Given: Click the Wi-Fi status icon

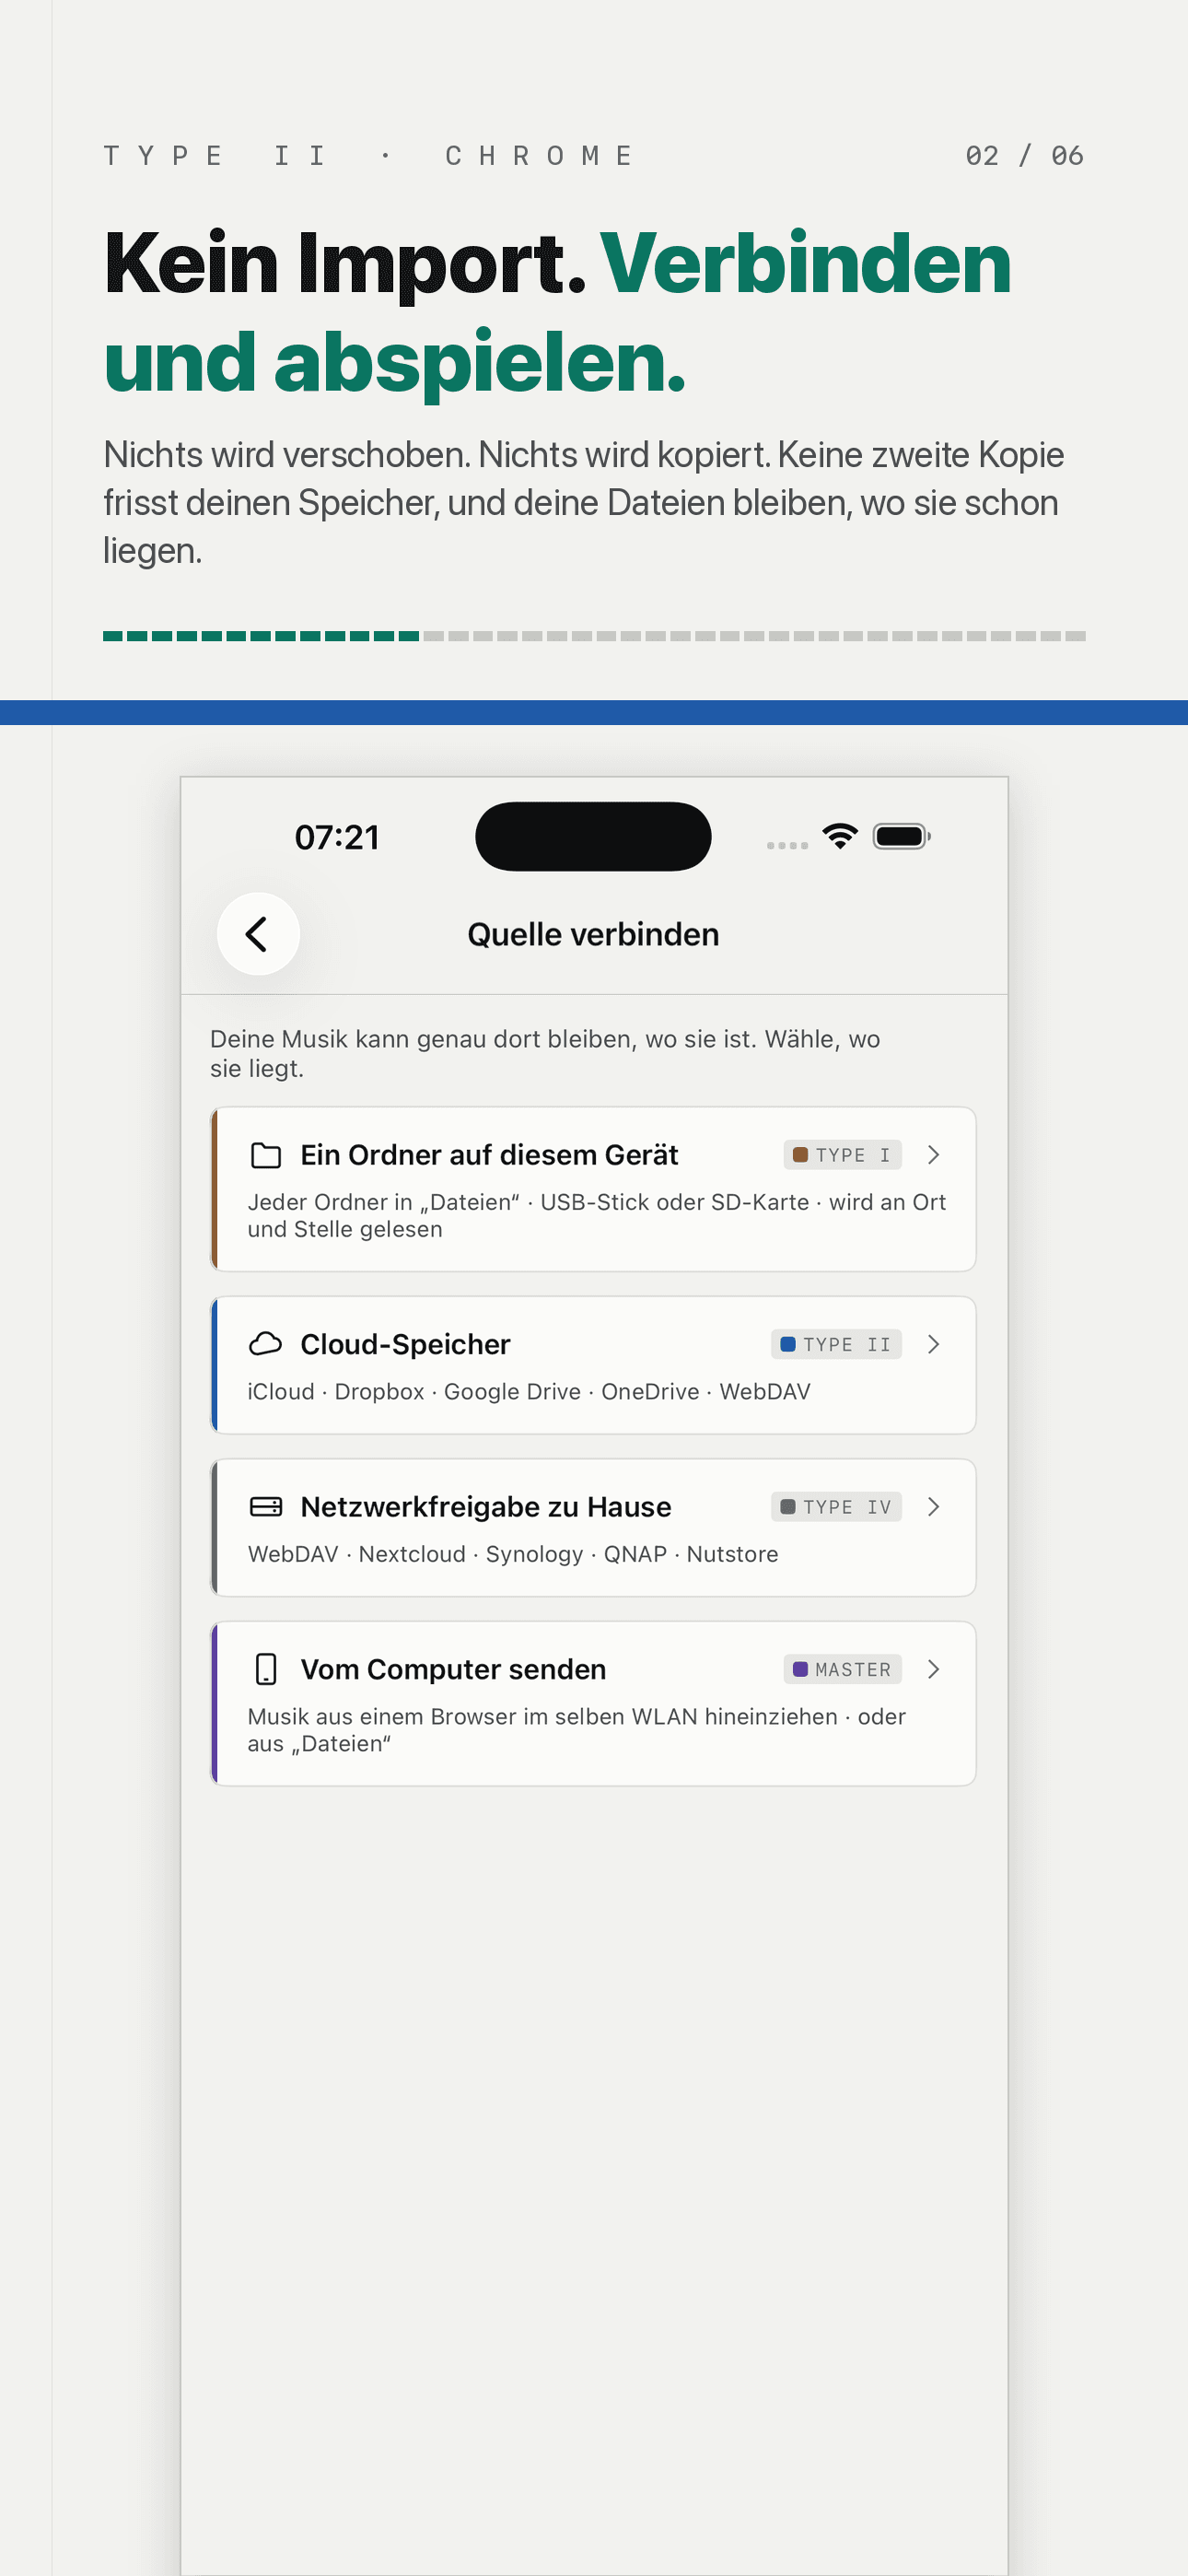Looking at the screenshot, I should pyautogui.click(x=840, y=836).
